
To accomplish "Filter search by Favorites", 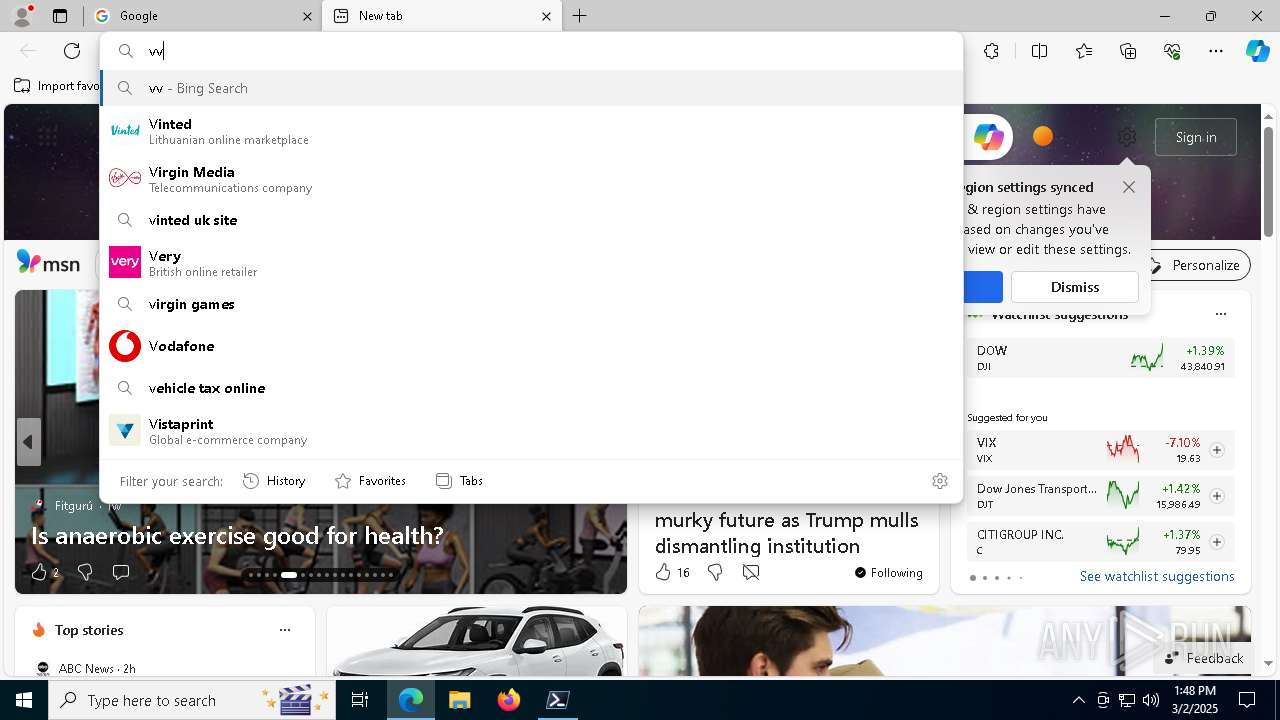I will (x=370, y=481).
